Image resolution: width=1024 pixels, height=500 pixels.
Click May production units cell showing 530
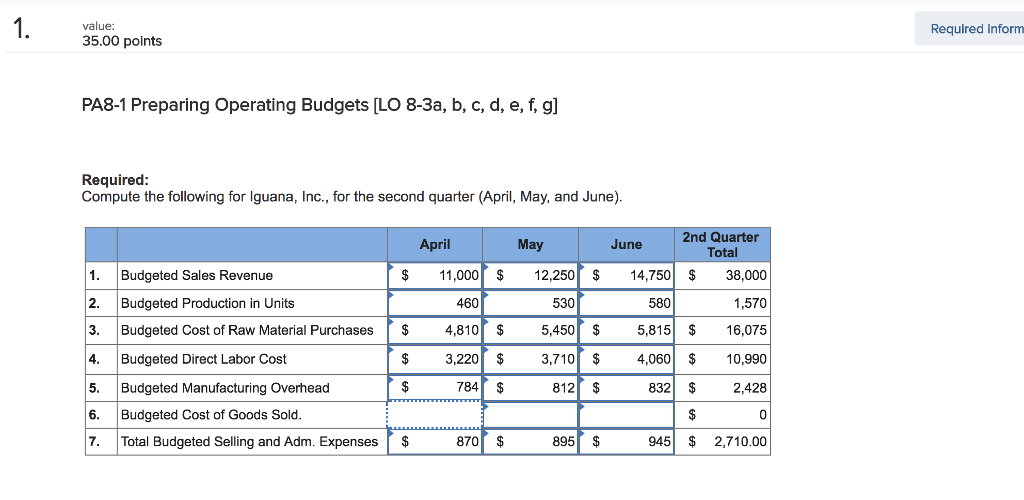530,303
